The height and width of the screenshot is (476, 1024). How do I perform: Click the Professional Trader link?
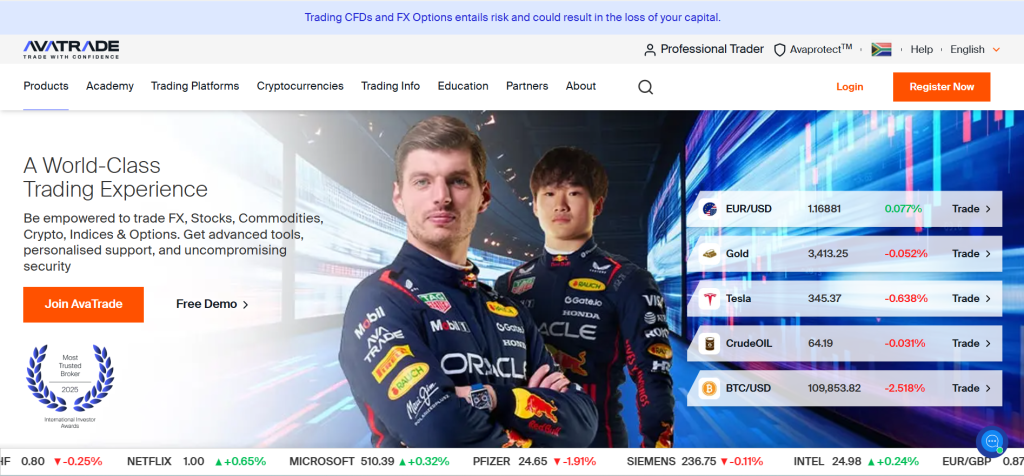(704, 49)
